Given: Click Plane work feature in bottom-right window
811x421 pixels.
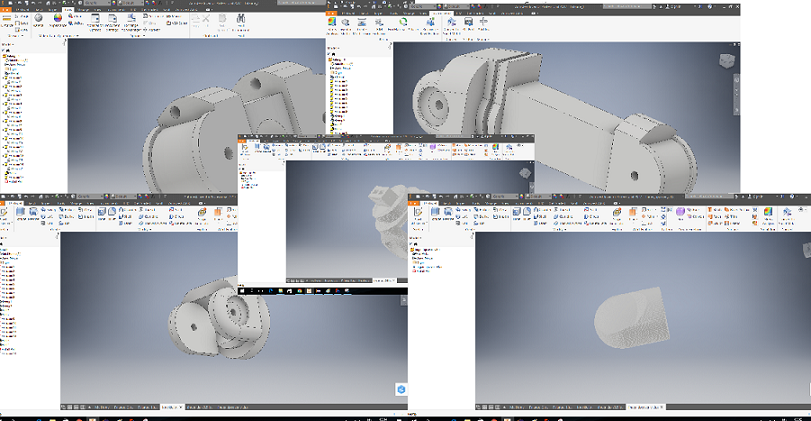Looking at the screenshot, I should [x=632, y=214].
